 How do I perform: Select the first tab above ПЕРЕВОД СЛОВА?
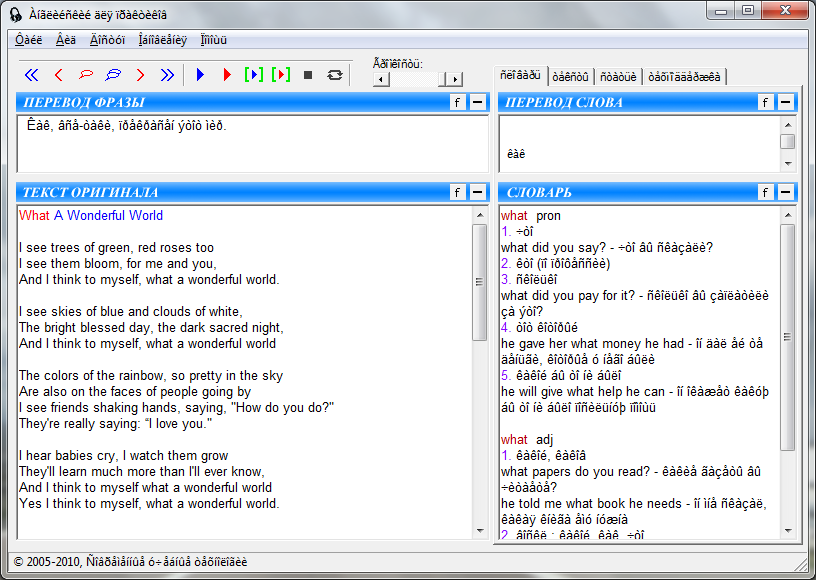(520, 75)
